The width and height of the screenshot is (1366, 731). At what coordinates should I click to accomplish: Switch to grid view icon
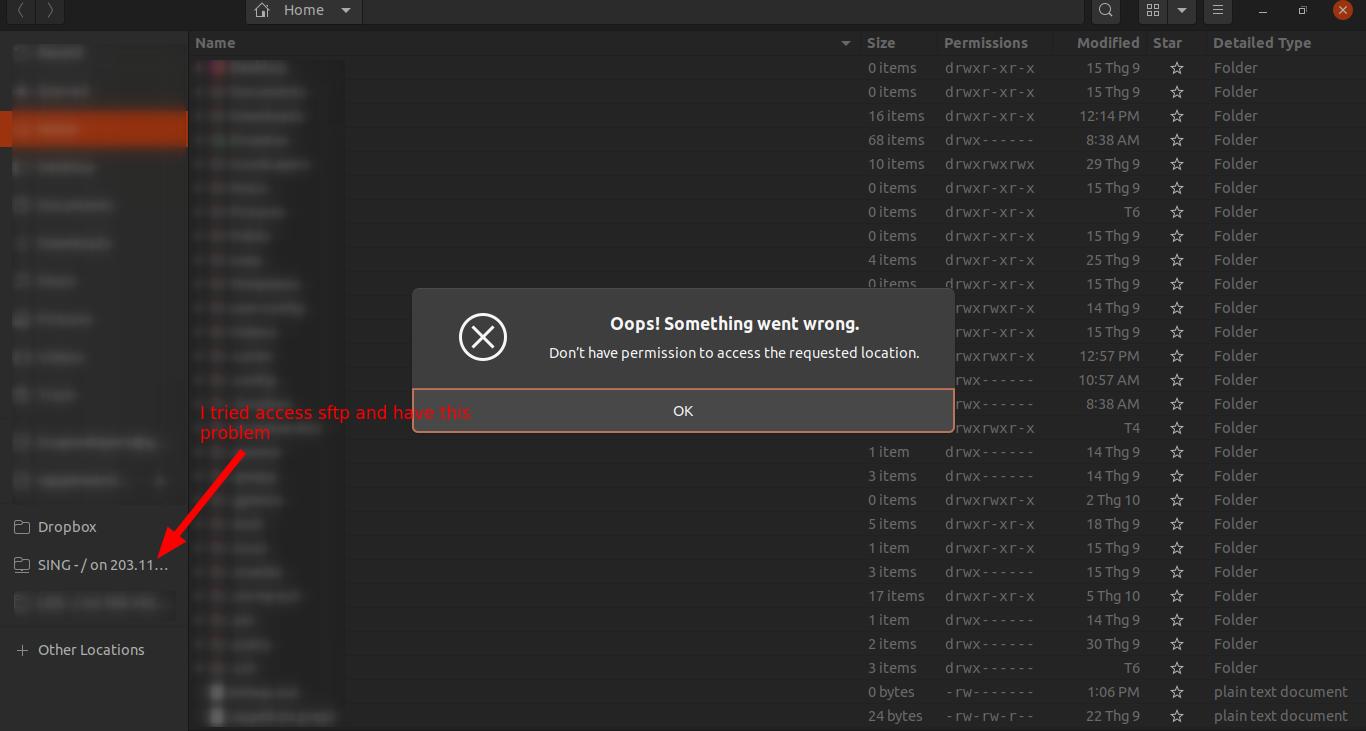click(x=1153, y=10)
